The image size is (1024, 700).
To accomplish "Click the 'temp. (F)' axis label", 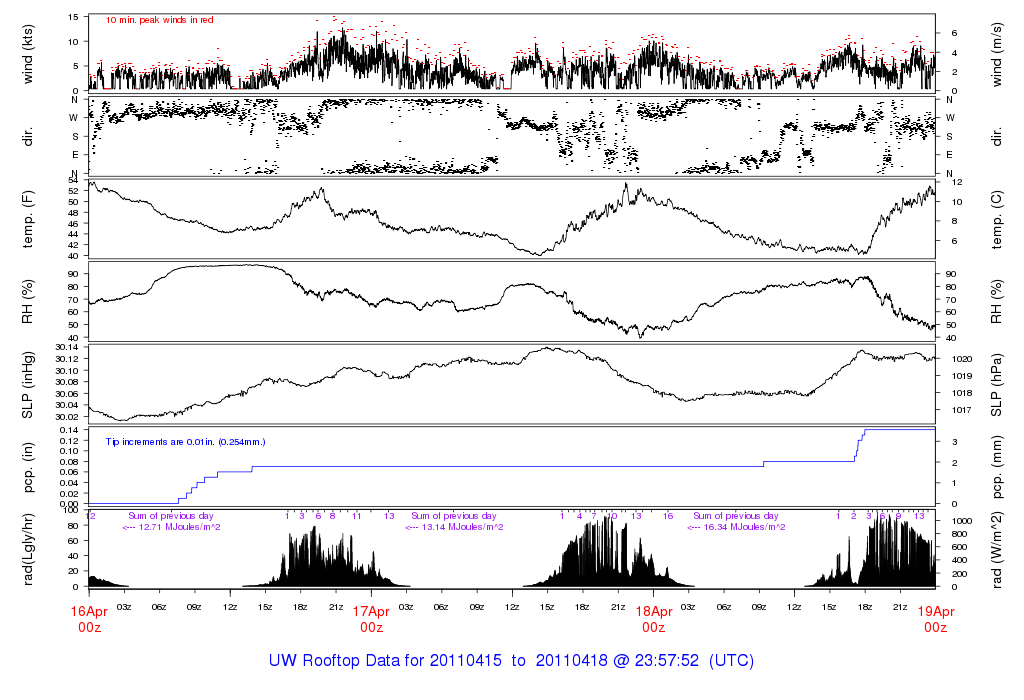I will coord(28,219).
